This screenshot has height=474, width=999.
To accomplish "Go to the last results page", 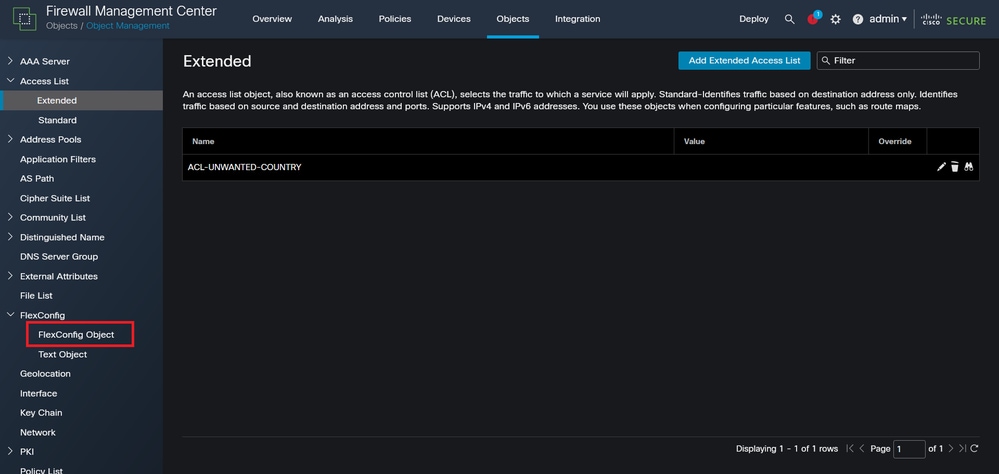I will pos(962,449).
